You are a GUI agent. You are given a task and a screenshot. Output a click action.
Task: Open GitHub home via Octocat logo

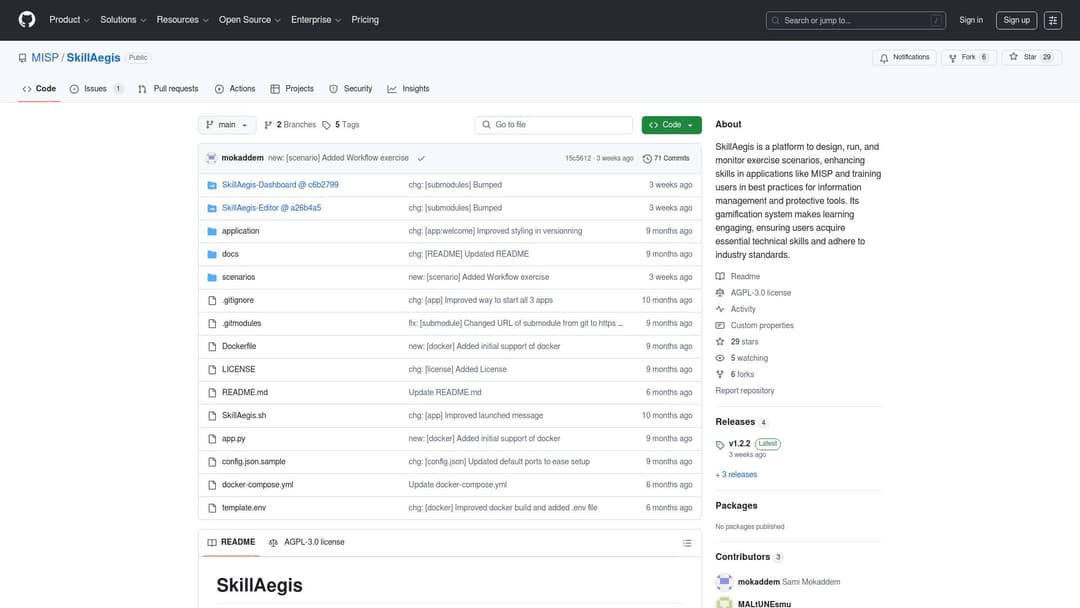(x=27, y=19)
